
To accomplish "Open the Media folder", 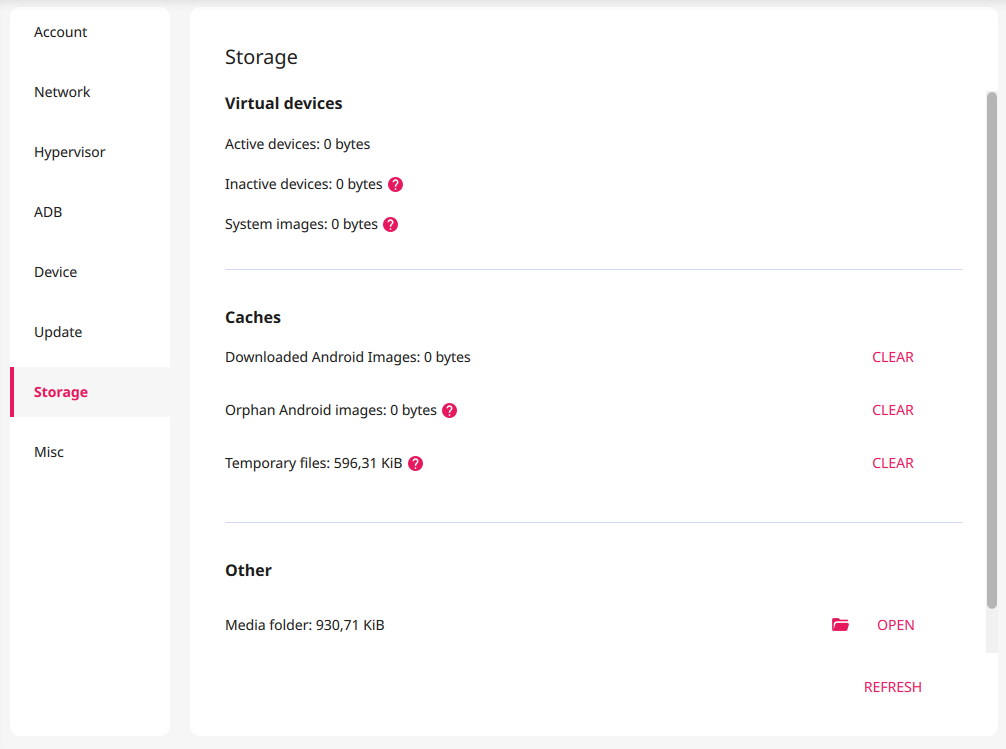I will click(x=896, y=625).
